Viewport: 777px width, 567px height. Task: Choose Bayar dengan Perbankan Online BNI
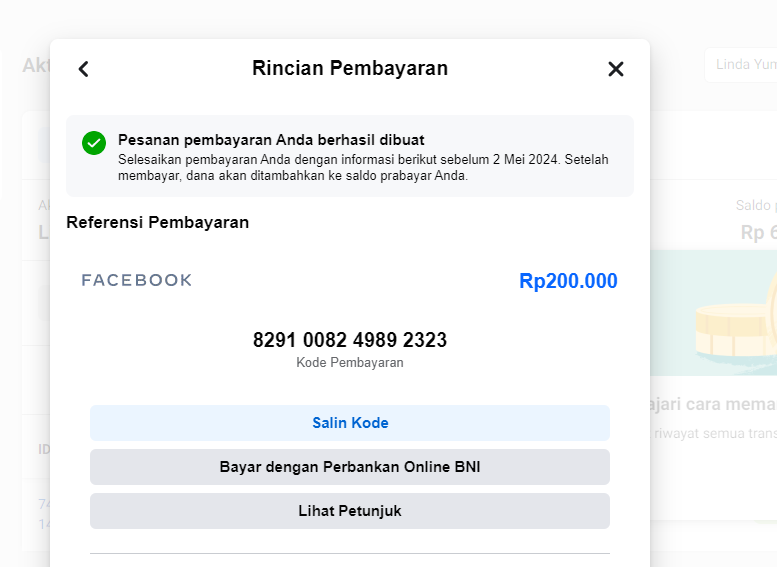coord(350,467)
